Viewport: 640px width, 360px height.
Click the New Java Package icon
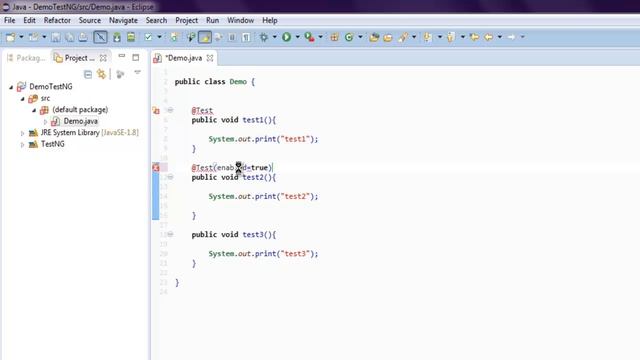pyautogui.click(x=334, y=37)
